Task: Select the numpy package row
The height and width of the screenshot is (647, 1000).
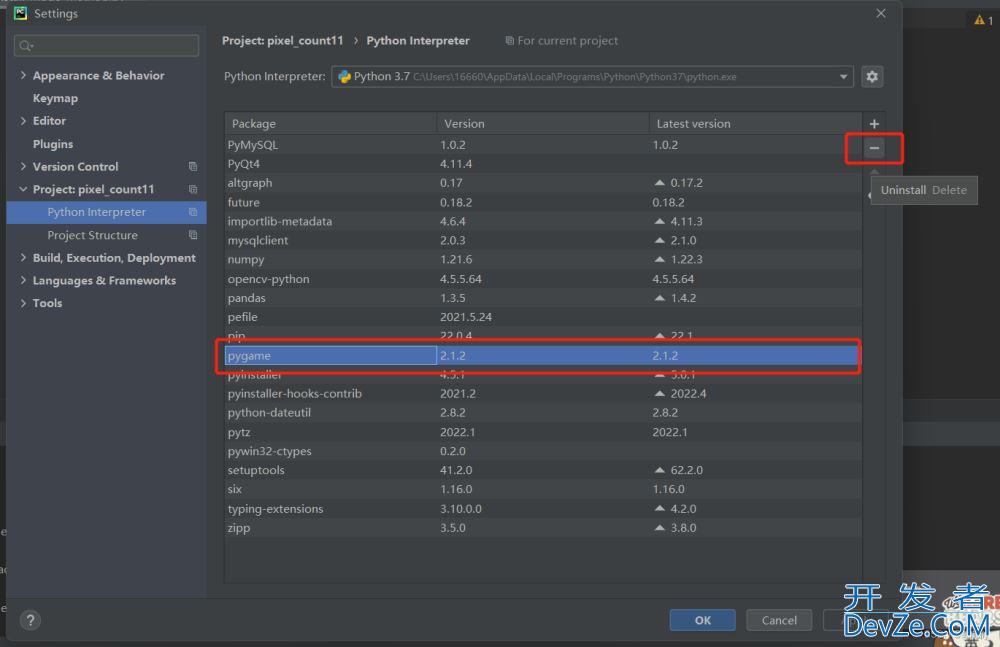Action: coord(542,260)
